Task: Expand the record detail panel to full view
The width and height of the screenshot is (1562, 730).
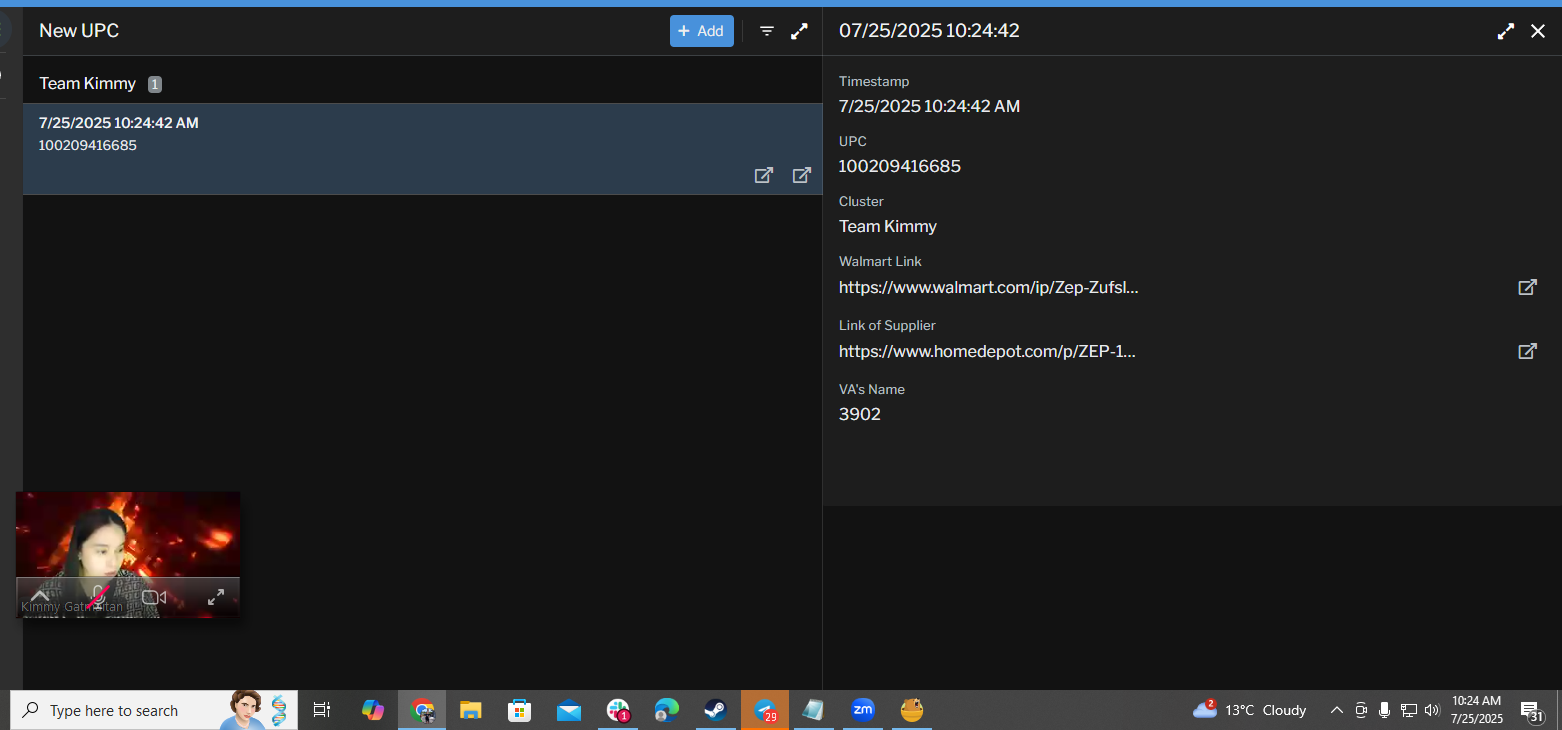Action: tap(1505, 31)
